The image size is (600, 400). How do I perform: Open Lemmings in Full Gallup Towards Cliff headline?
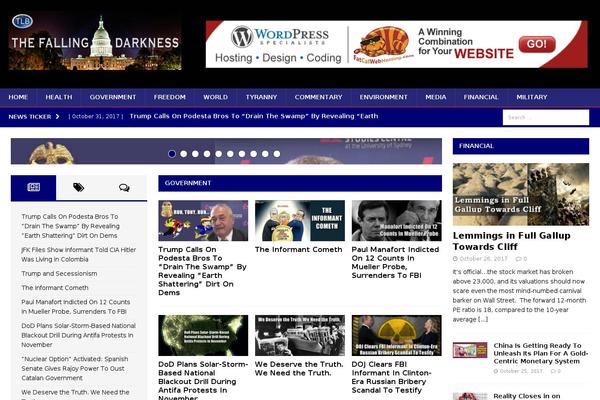[512, 241]
